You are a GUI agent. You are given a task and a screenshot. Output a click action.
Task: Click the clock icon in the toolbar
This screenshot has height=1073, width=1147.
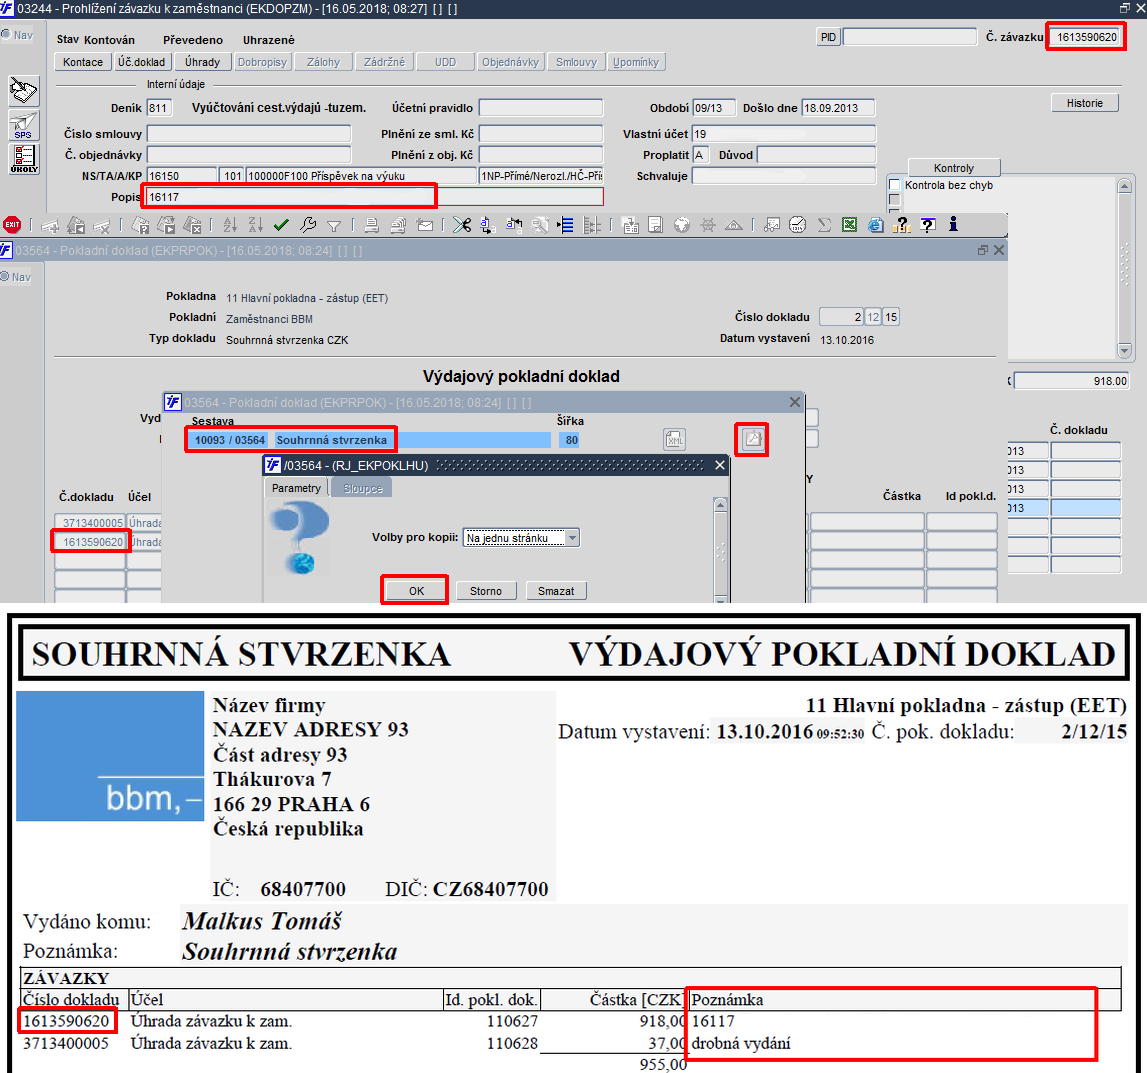[797, 225]
